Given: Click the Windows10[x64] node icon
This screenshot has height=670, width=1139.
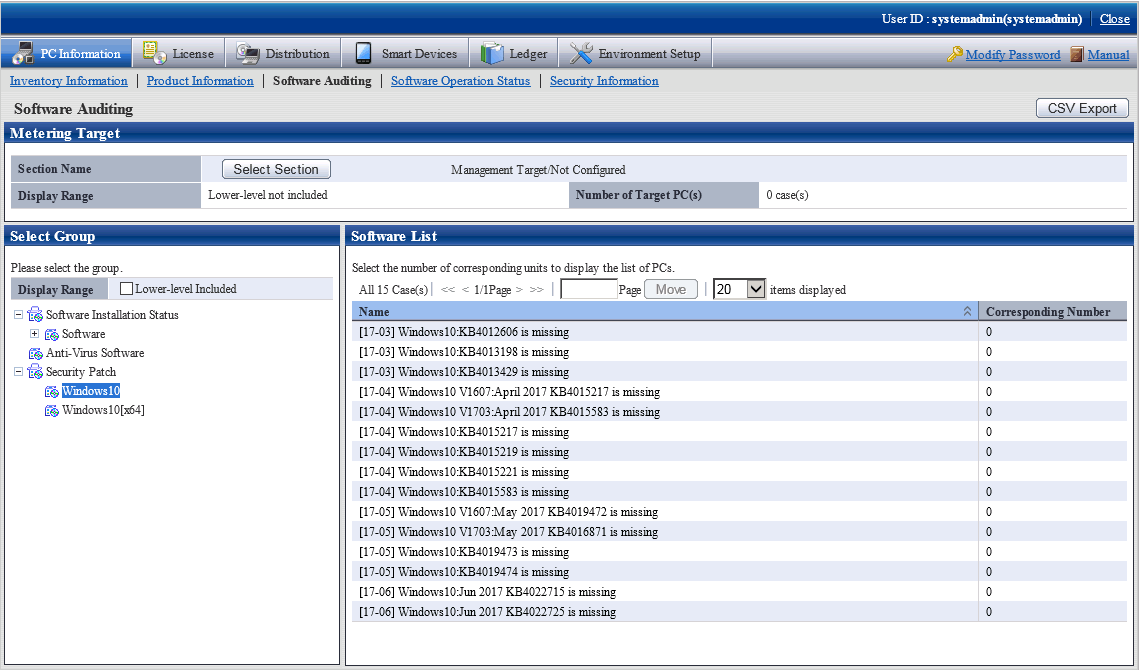Looking at the screenshot, I should (52, 410).
